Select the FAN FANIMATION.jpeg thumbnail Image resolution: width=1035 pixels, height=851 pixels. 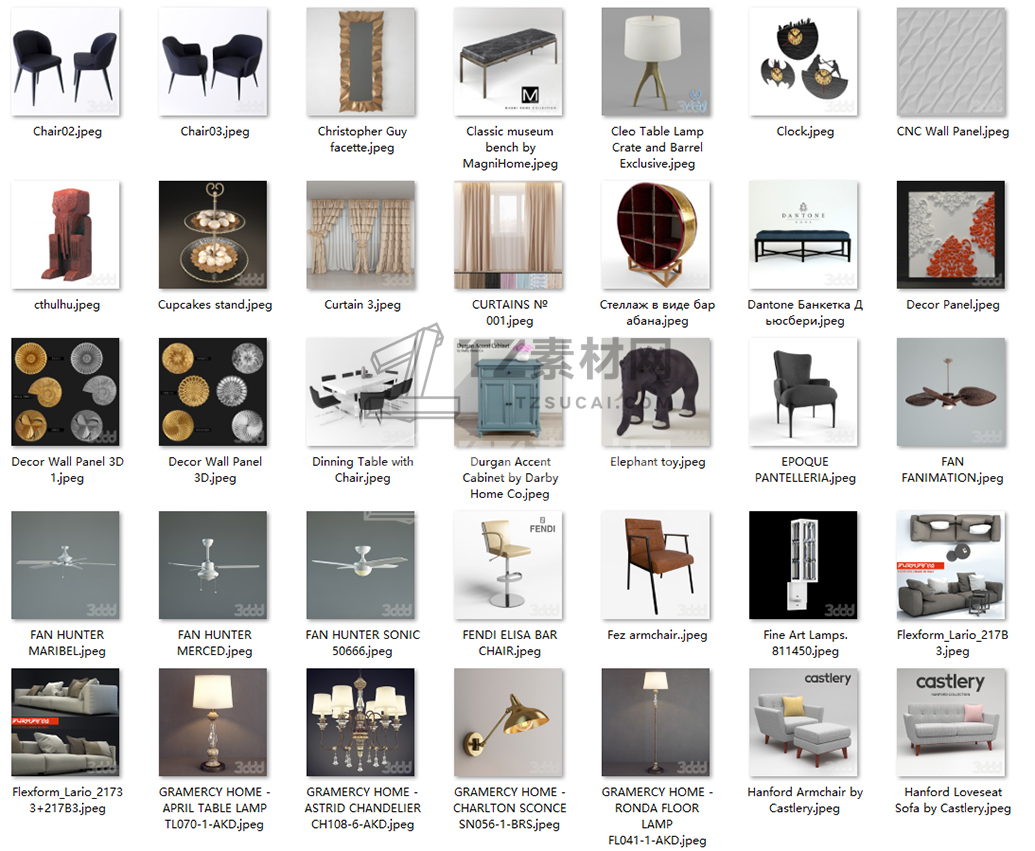(x=951, y=391)
